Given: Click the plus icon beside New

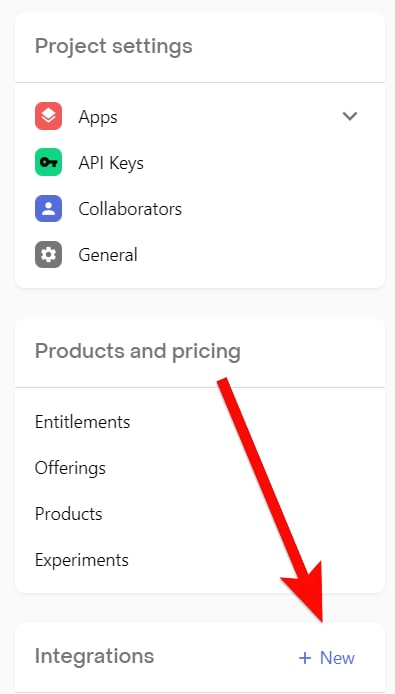Looking at the screenshot, I should click(x=305, y=658).
